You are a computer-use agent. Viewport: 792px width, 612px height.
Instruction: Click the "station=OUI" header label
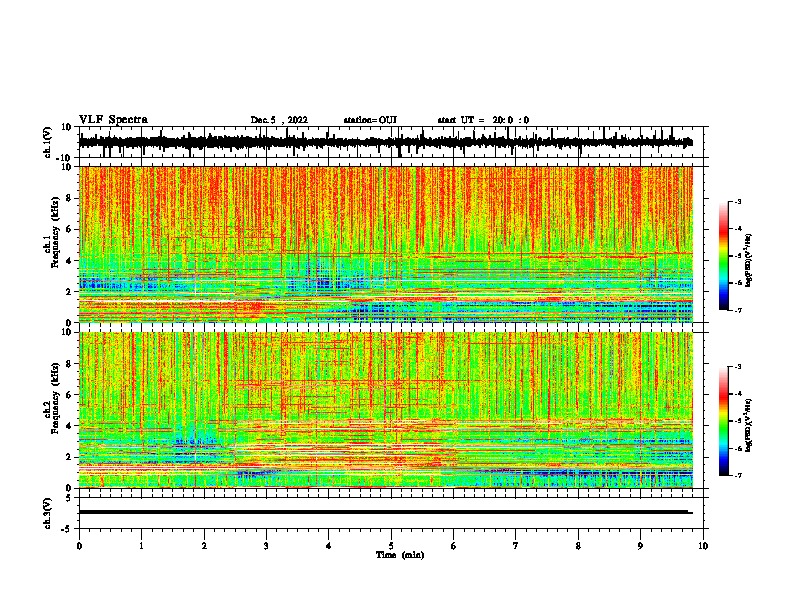point(370,120)
